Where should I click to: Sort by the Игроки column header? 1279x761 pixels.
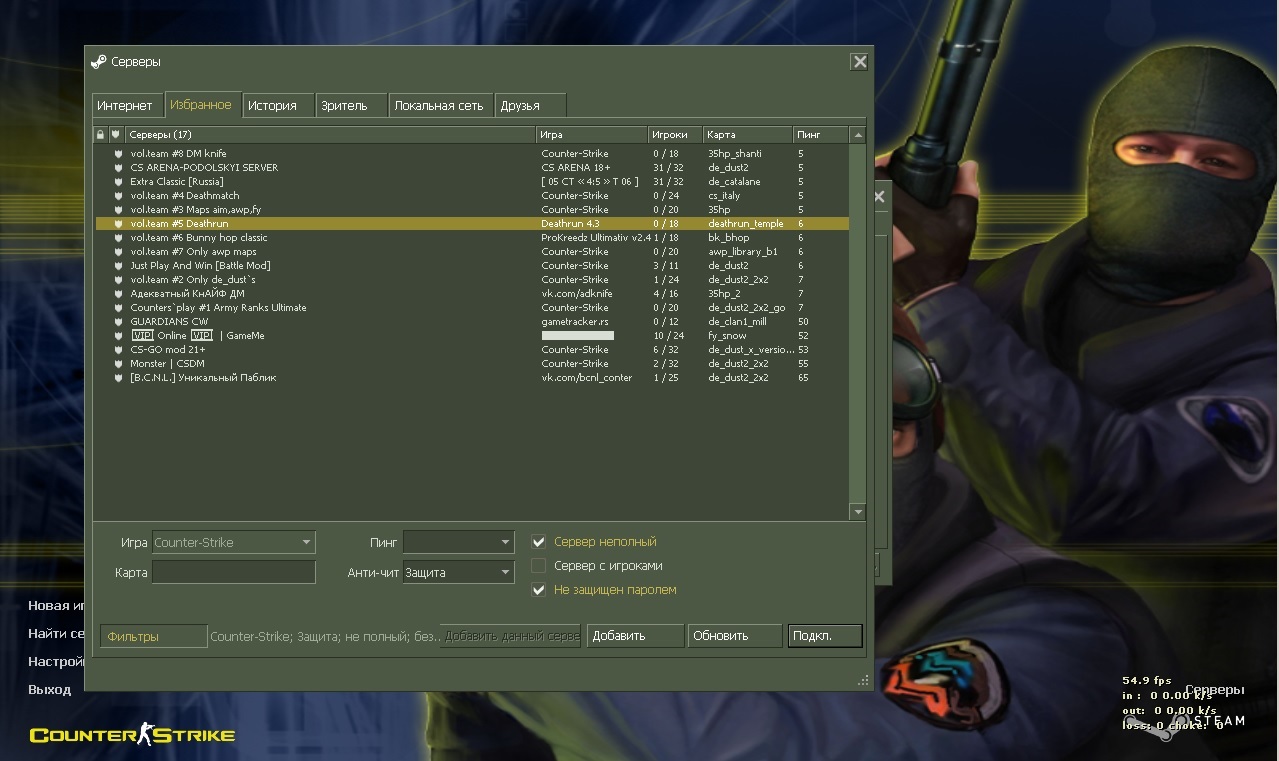click(x=675, y=134)
